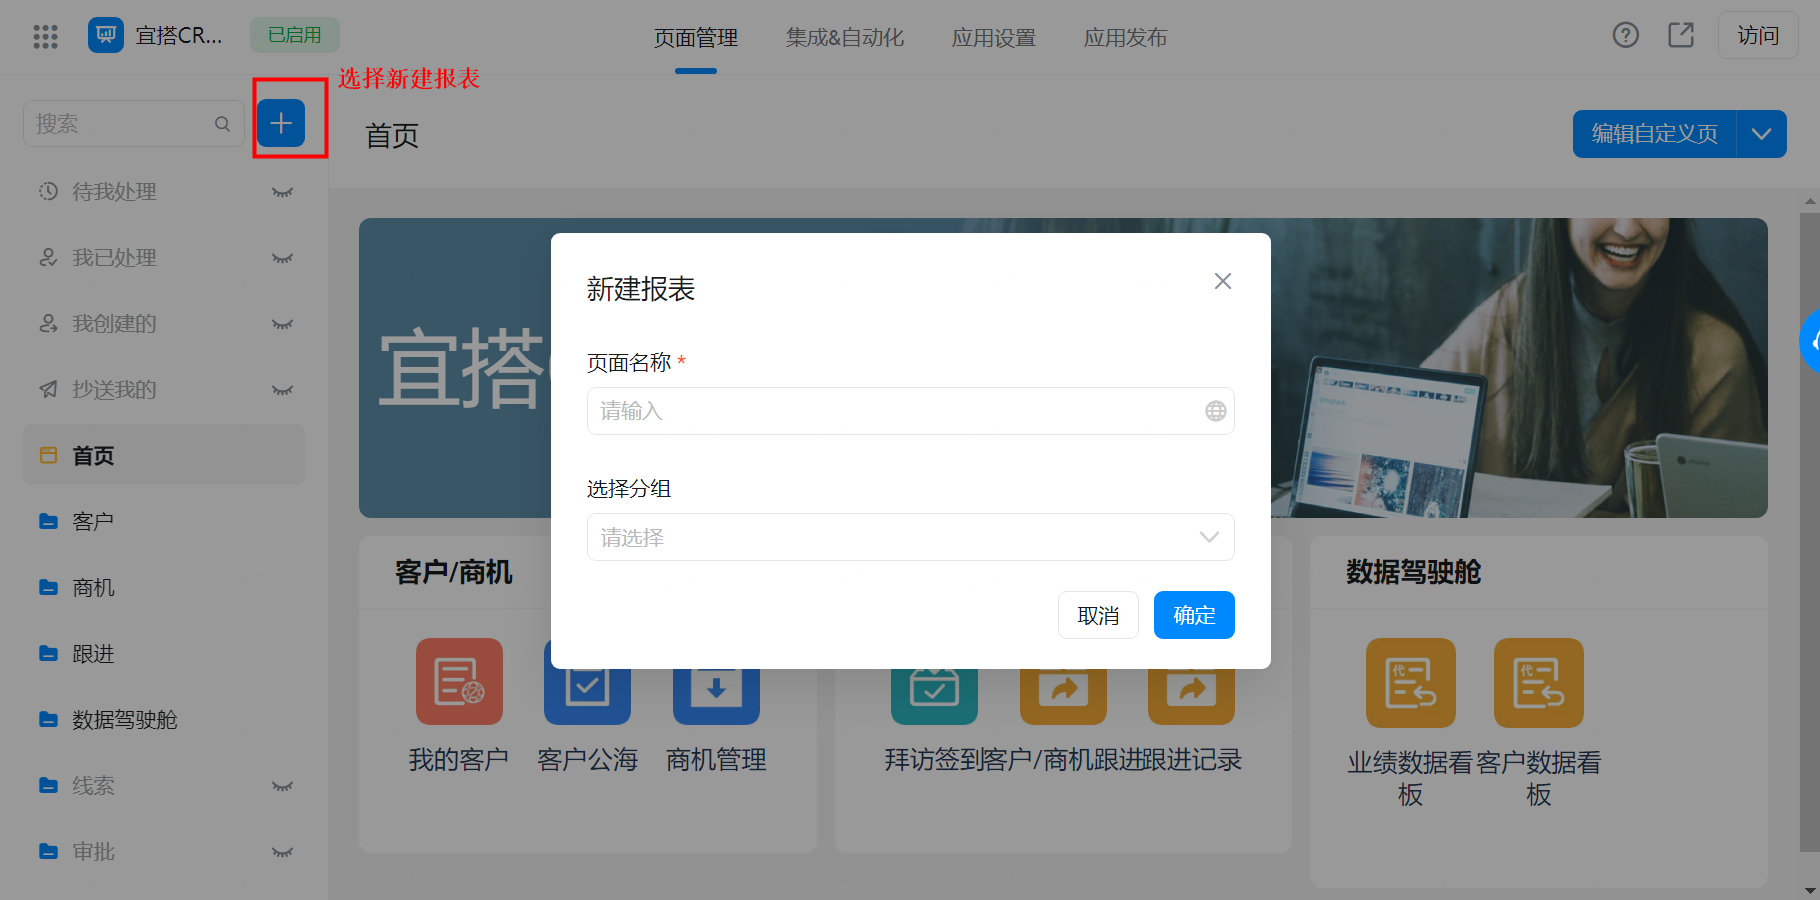The image size is (1820, 900).
Task: Open the 跟进 folder
Action: click(x=164, y=654)
